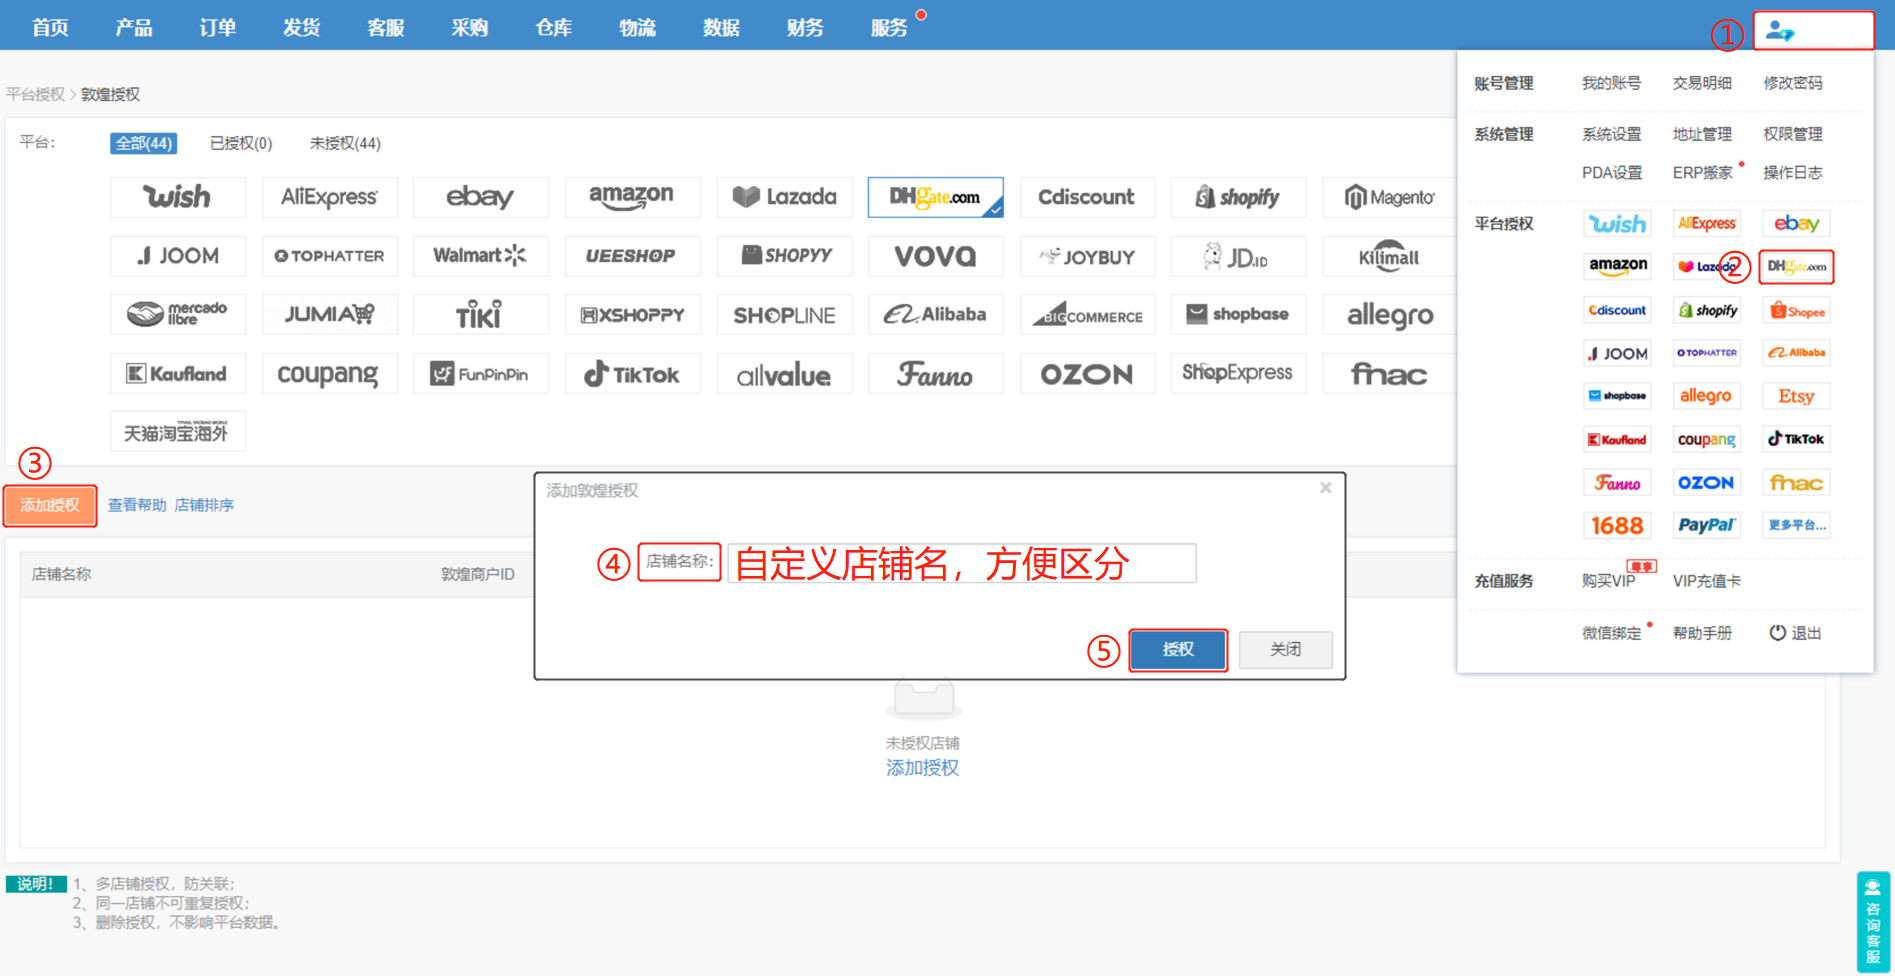Viewport: 1895px width, 976px height.
Task: Open the 产品 top menu
Action: pos(134,27)
